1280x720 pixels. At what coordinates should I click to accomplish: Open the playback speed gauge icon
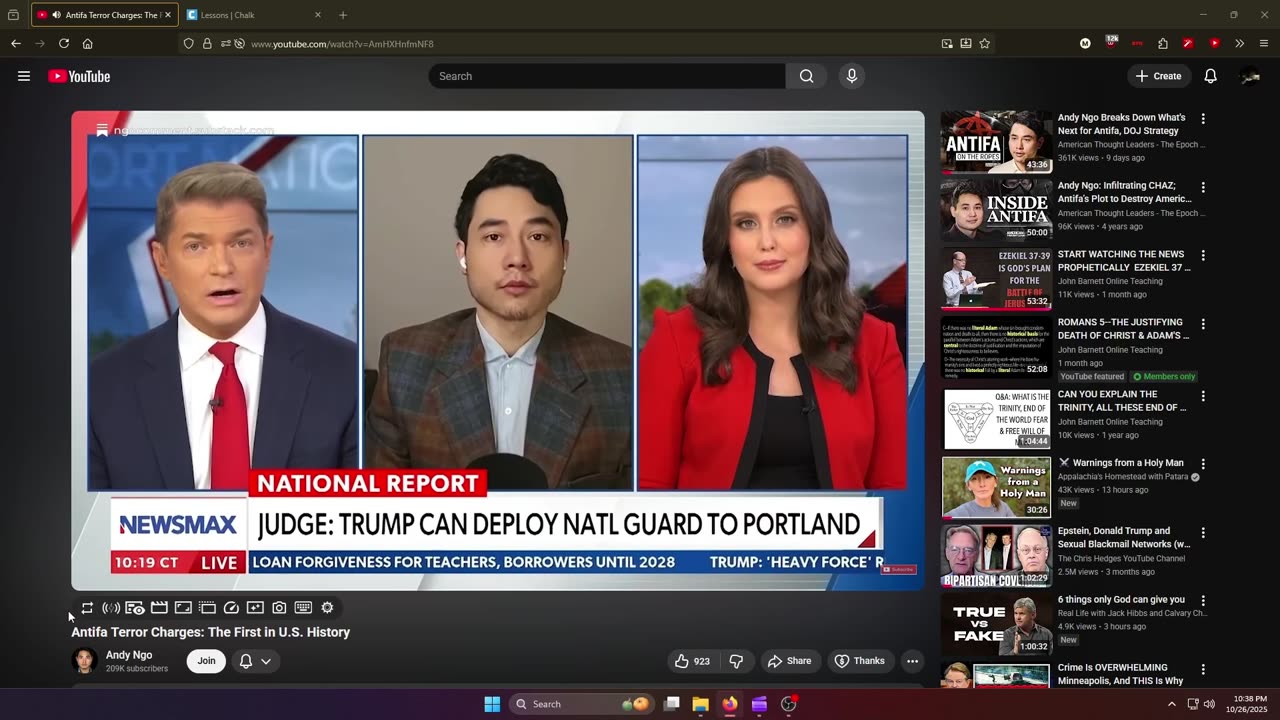(x=231, y=607)
